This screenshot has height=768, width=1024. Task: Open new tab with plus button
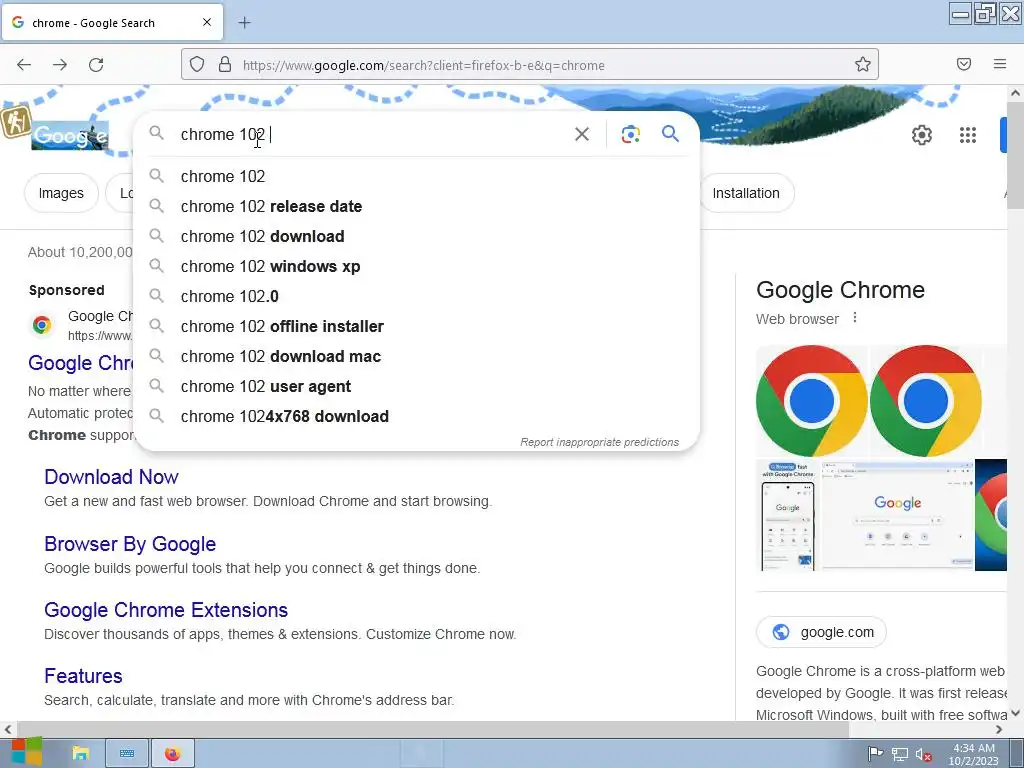244,23
